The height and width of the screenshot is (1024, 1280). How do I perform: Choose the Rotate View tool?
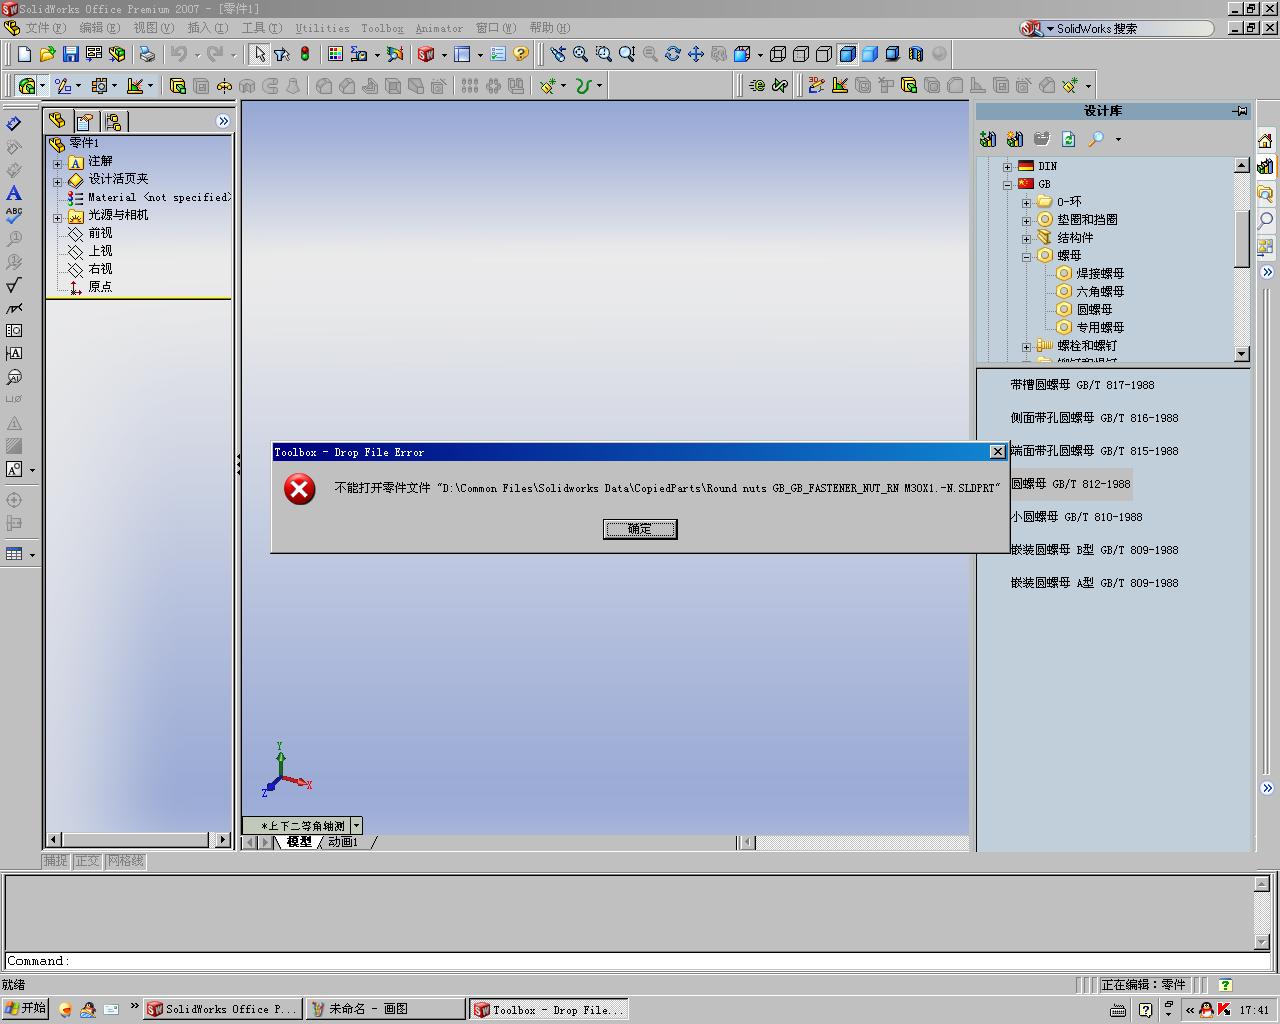pyautogui.click(x=673, y=54)
